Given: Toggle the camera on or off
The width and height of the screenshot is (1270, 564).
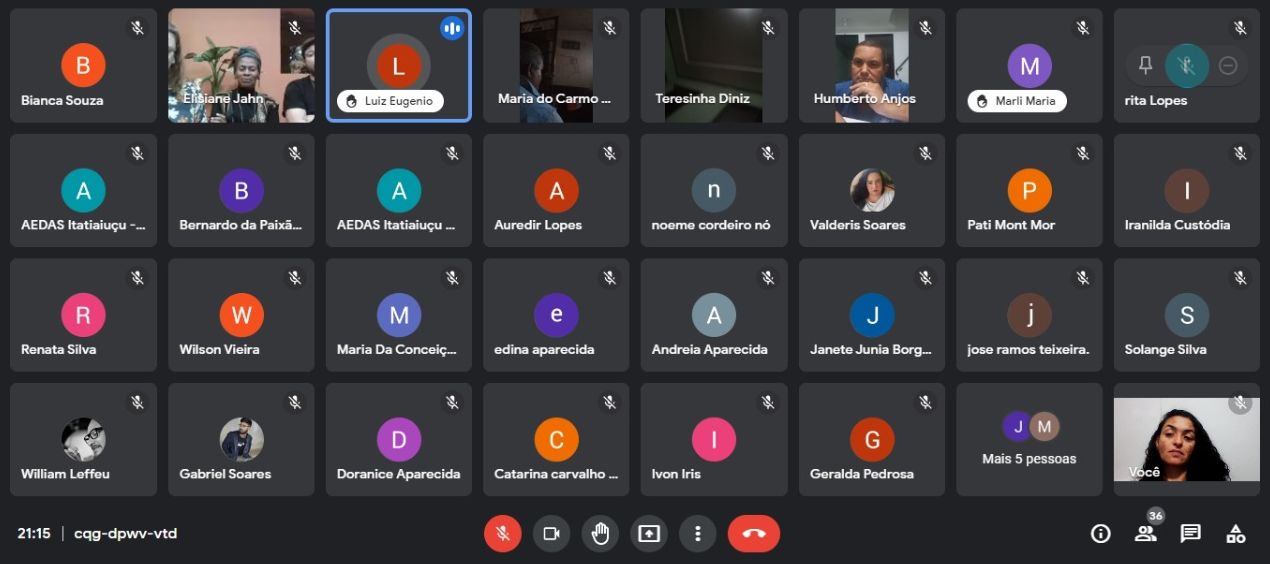Looking at the screenshot, I should (x=551, y=533).
